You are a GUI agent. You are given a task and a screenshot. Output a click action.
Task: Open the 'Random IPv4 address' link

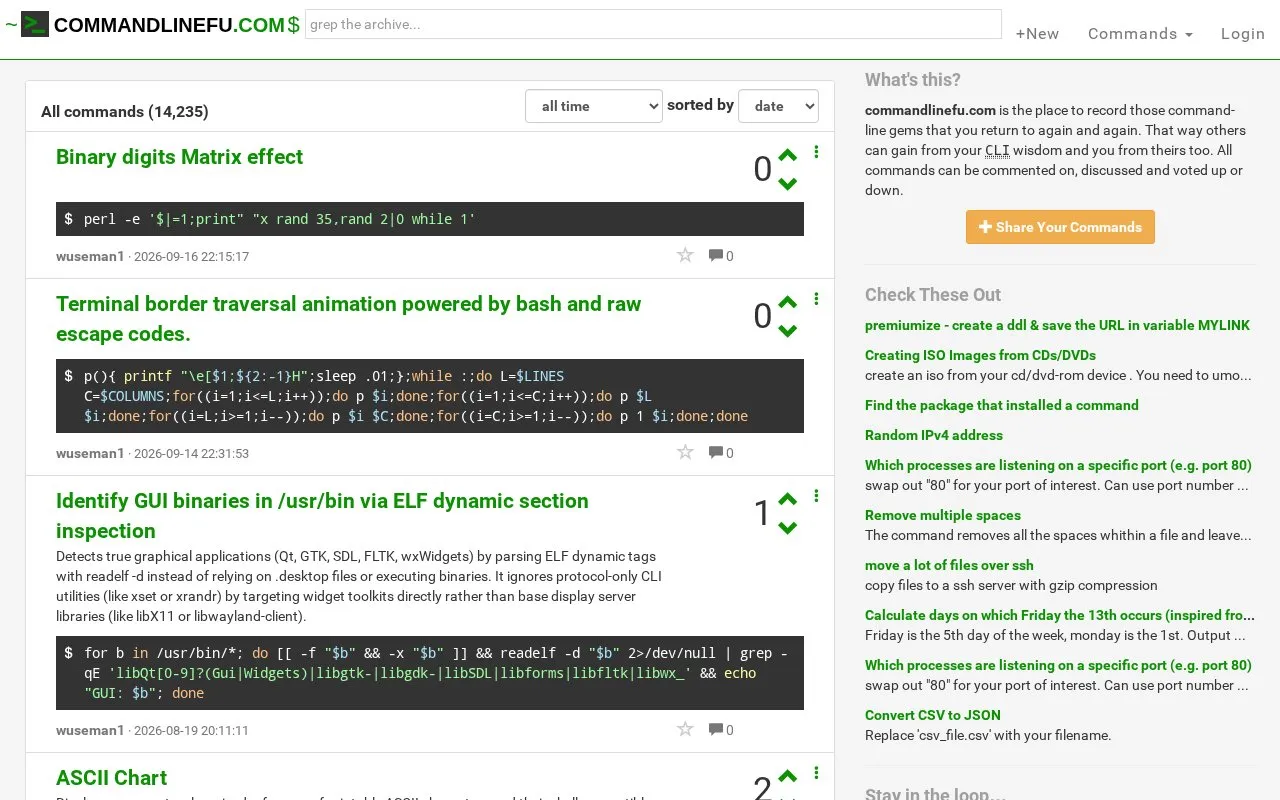(x=934, y=435)
